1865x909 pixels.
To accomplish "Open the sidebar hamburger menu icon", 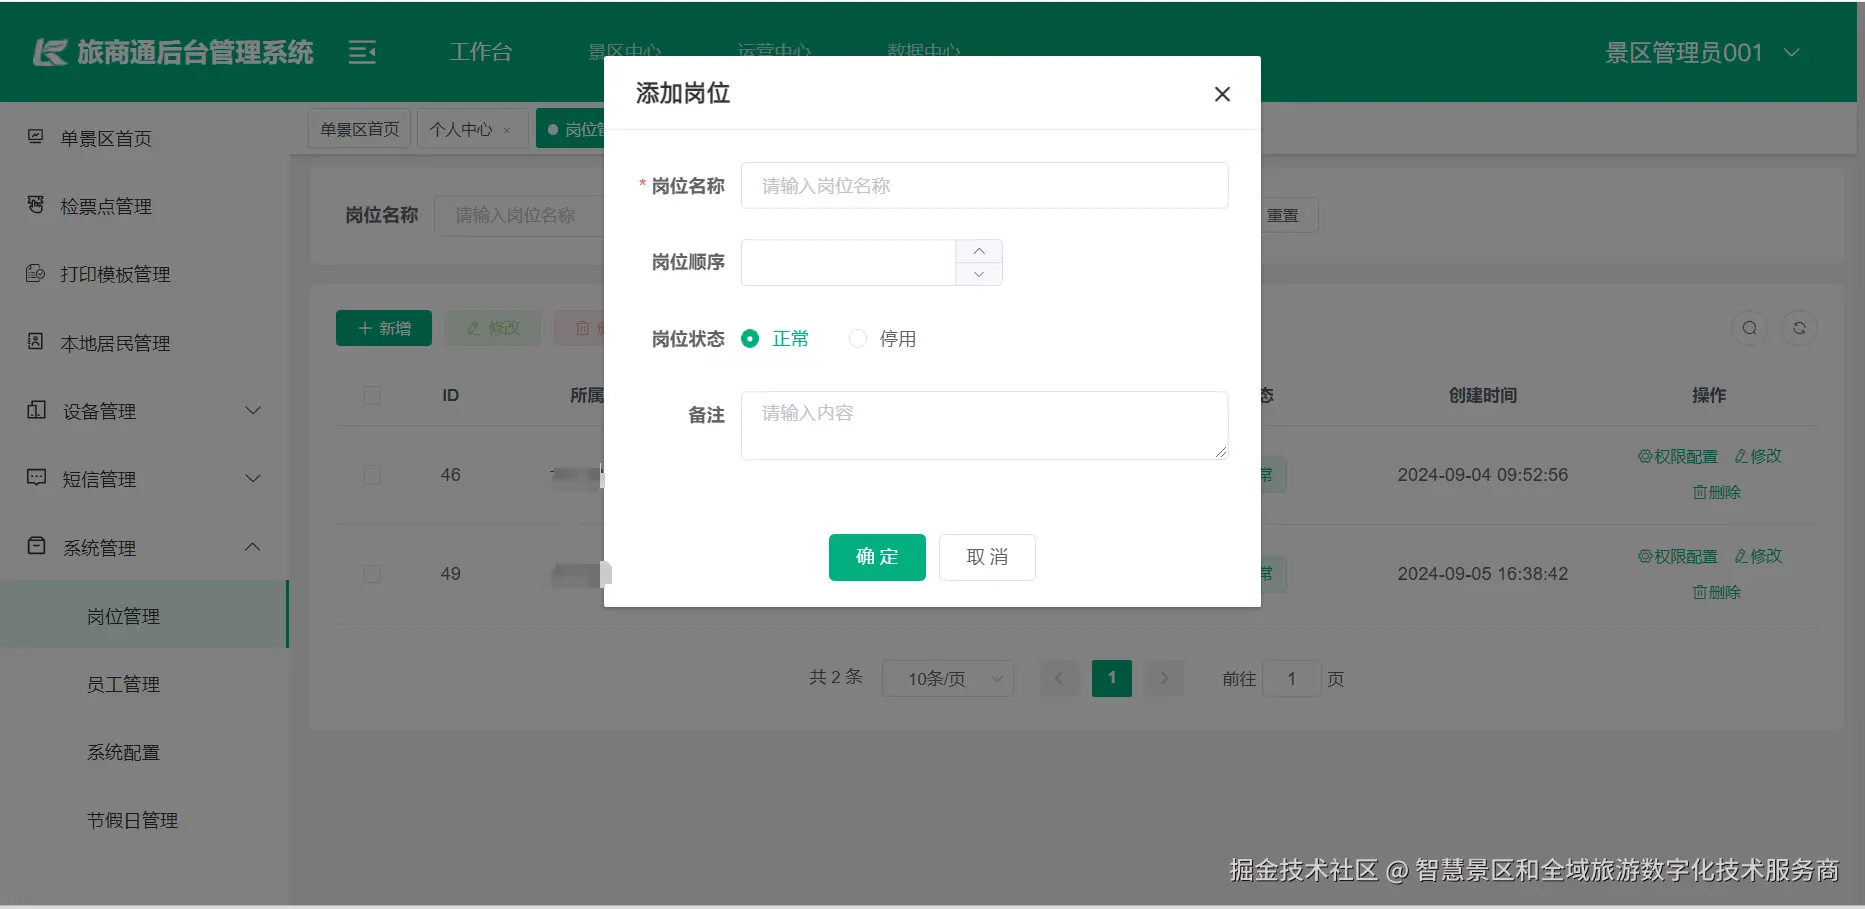I will [361, 52].
